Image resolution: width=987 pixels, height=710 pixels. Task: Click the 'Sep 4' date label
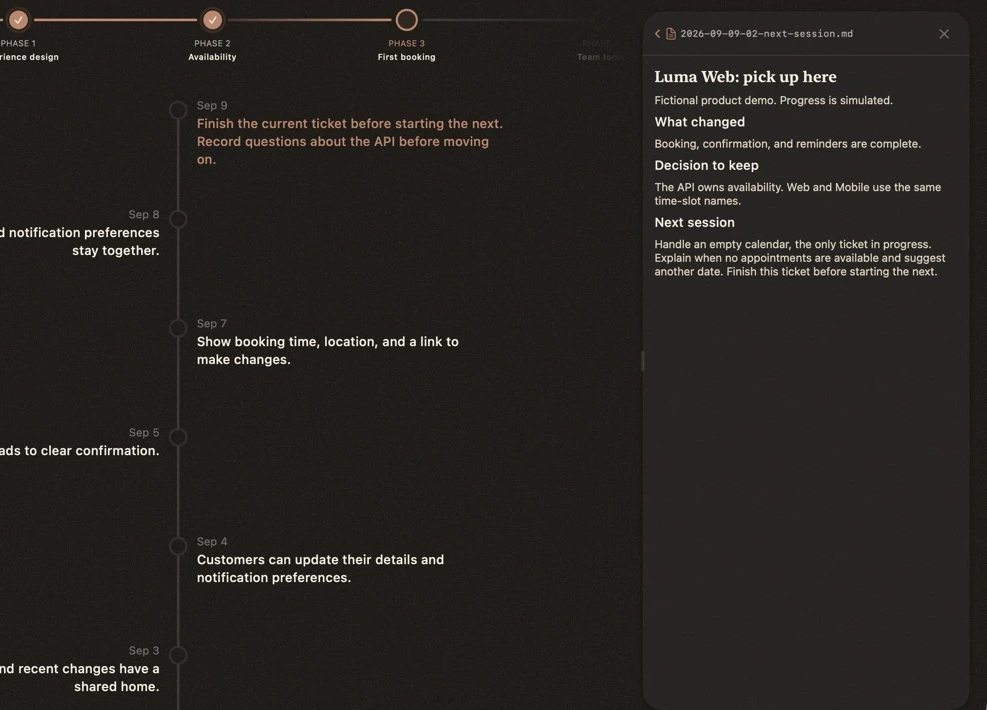tap(212, 542)
